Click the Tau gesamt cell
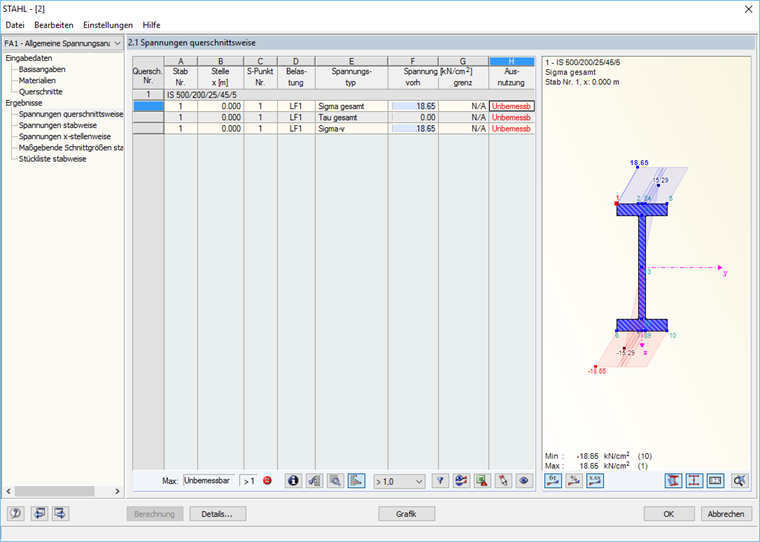The width and height of the screenshot is (760, 542). pyautogui.click(x=351, y=117)
